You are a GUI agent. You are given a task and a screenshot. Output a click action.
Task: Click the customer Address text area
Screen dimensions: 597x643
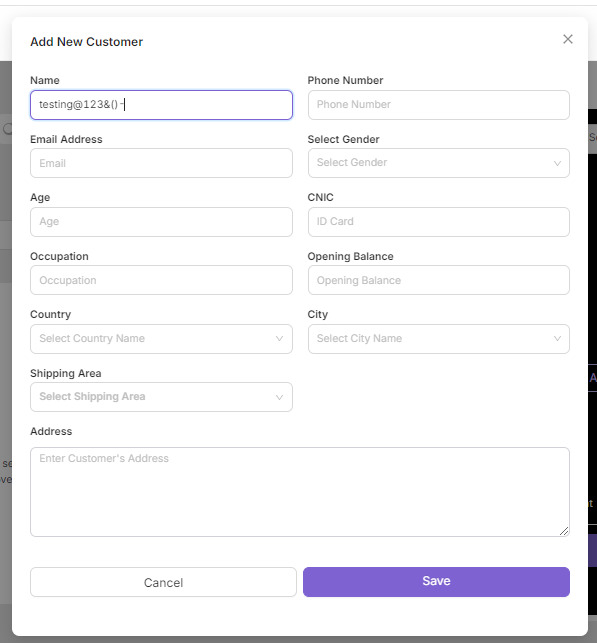300,492
